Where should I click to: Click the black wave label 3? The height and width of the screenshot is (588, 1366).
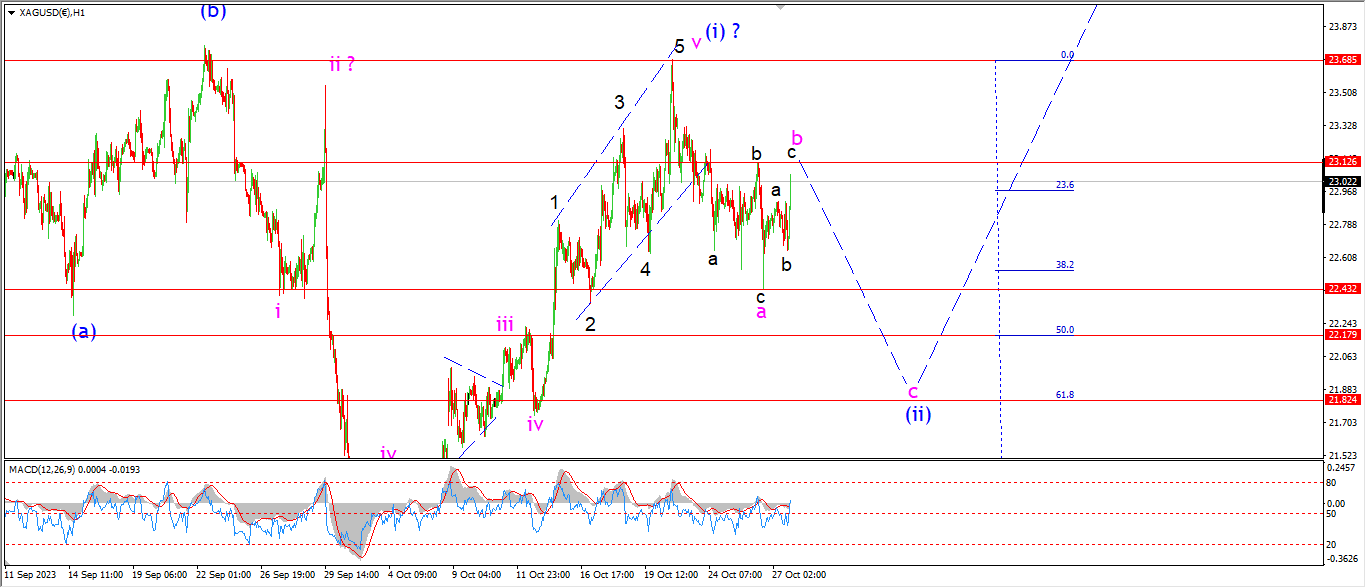click(619, 101)
